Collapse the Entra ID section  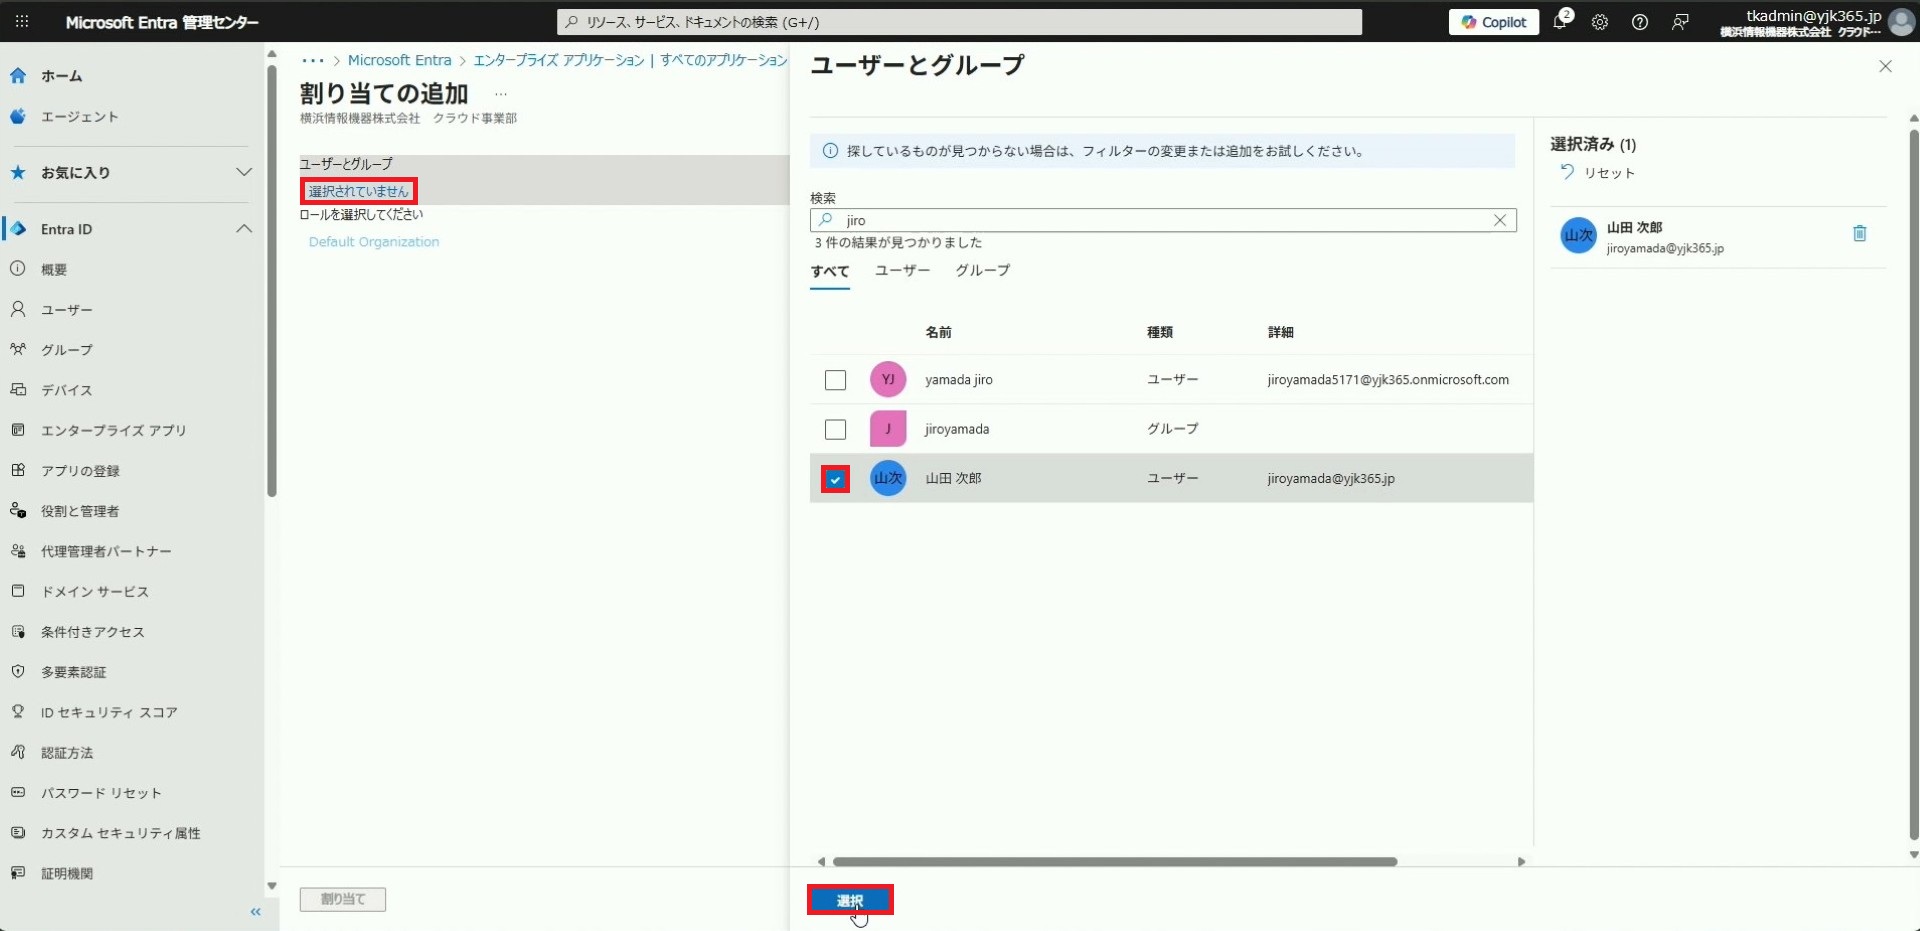tap(243, 229)
